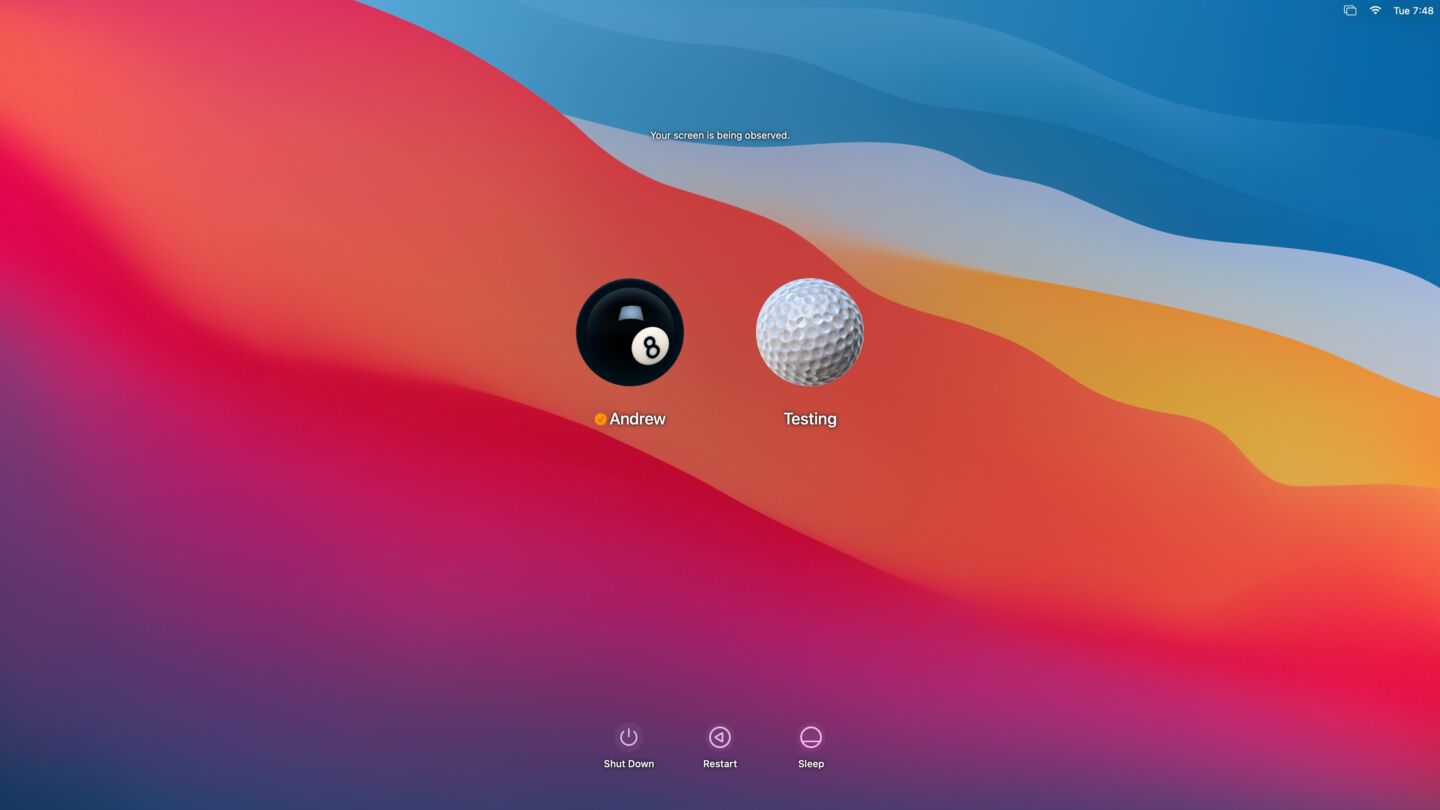
Task: Click the screen observation notice text
Action: (x=719, y=134)
